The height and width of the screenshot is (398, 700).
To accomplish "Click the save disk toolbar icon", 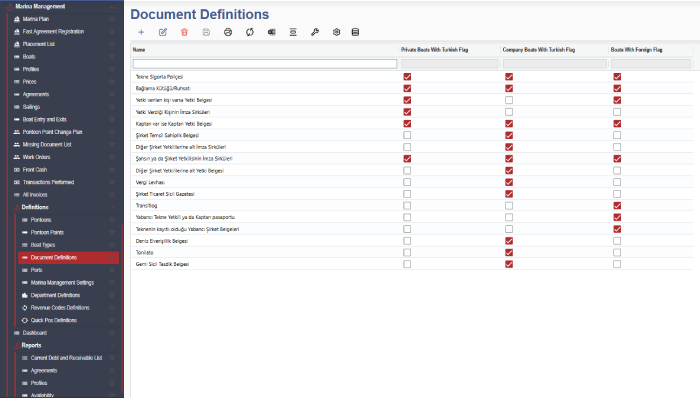I will (x=206, y=32).
